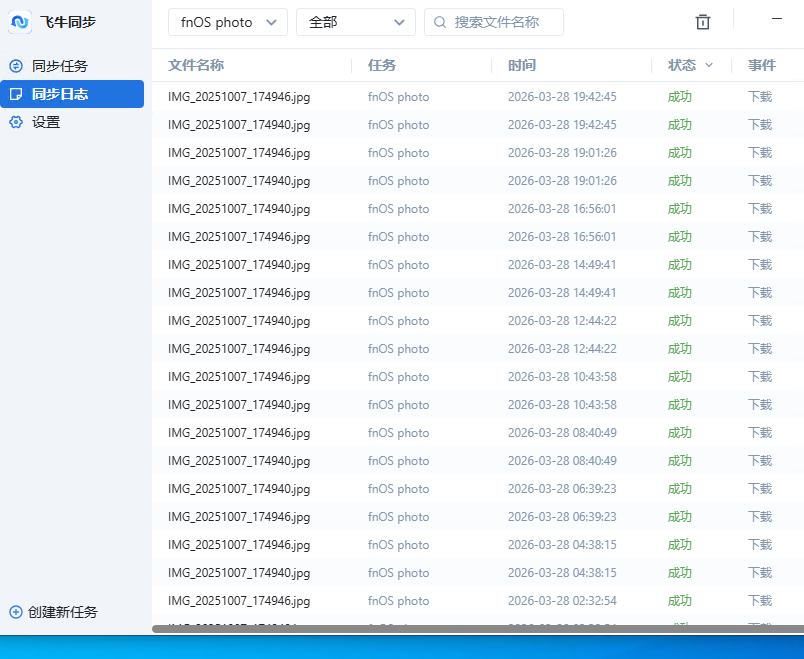Click IMG_20251007_174940.jpg at 19:42:45
Image resolution: width=804 pixels, height=659 pixels.
coord(239,125)
